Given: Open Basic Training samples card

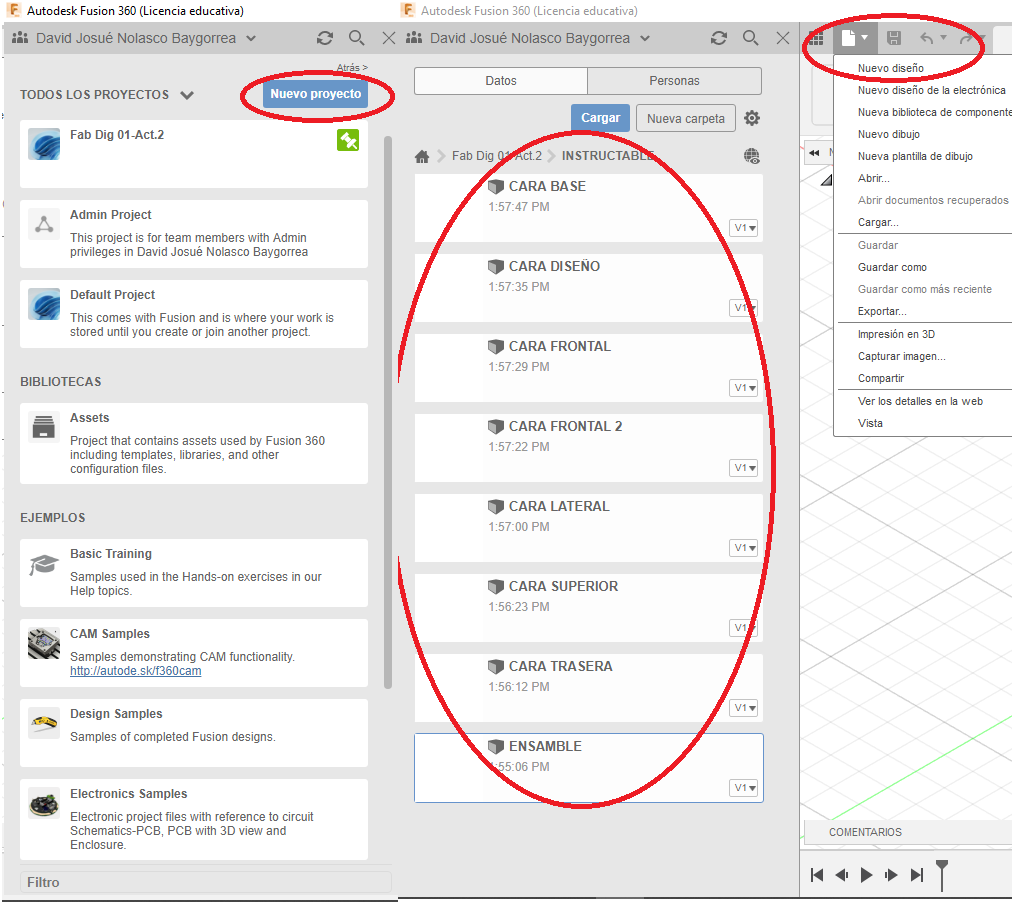Looking at the screenshot, I should [194, 573].
